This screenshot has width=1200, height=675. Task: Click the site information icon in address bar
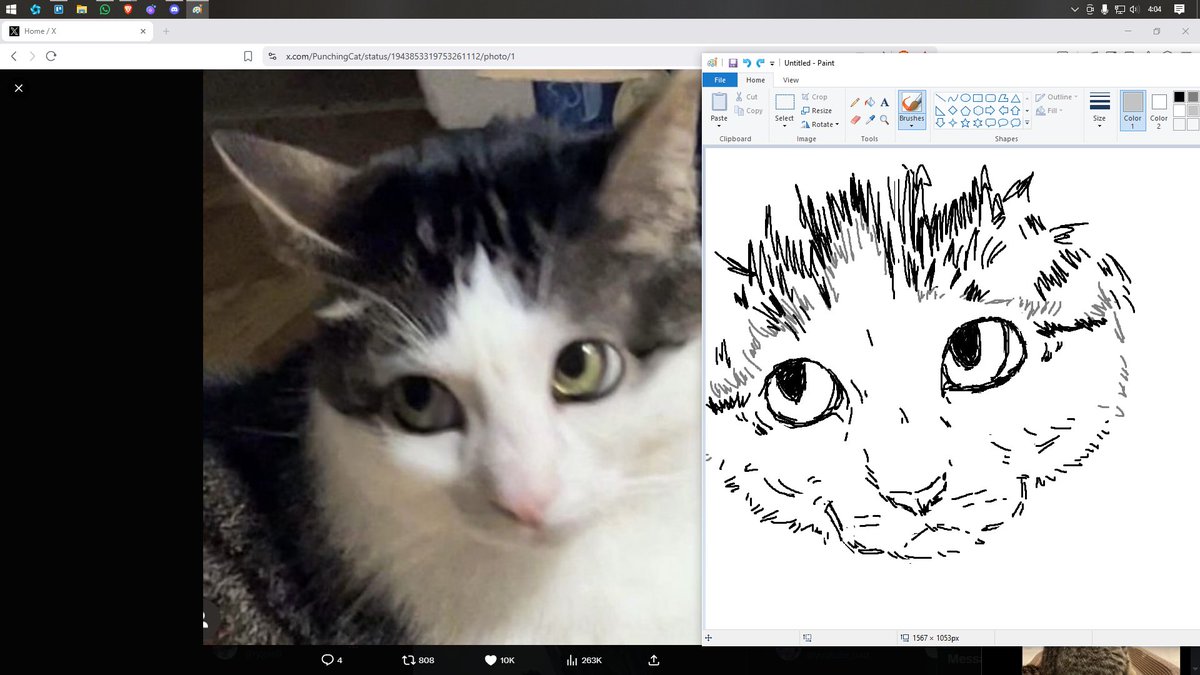[271, 56]
